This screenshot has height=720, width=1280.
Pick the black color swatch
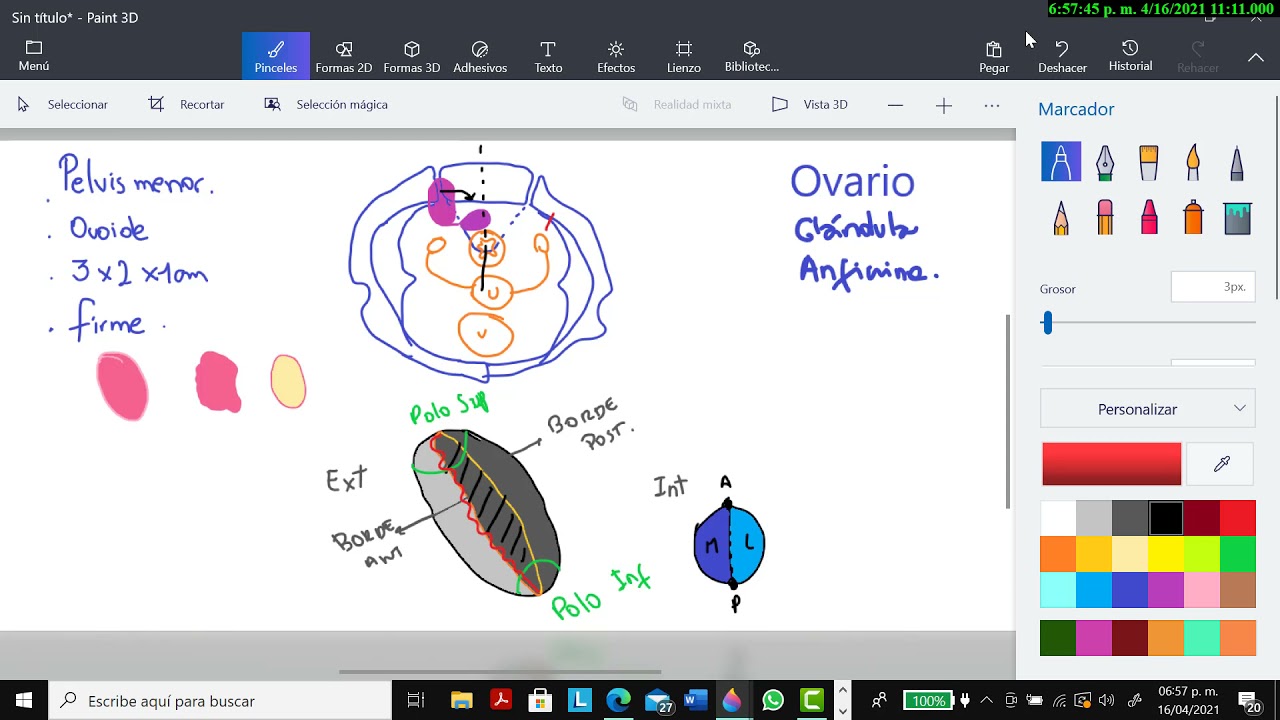click(x=1166, y=518)
